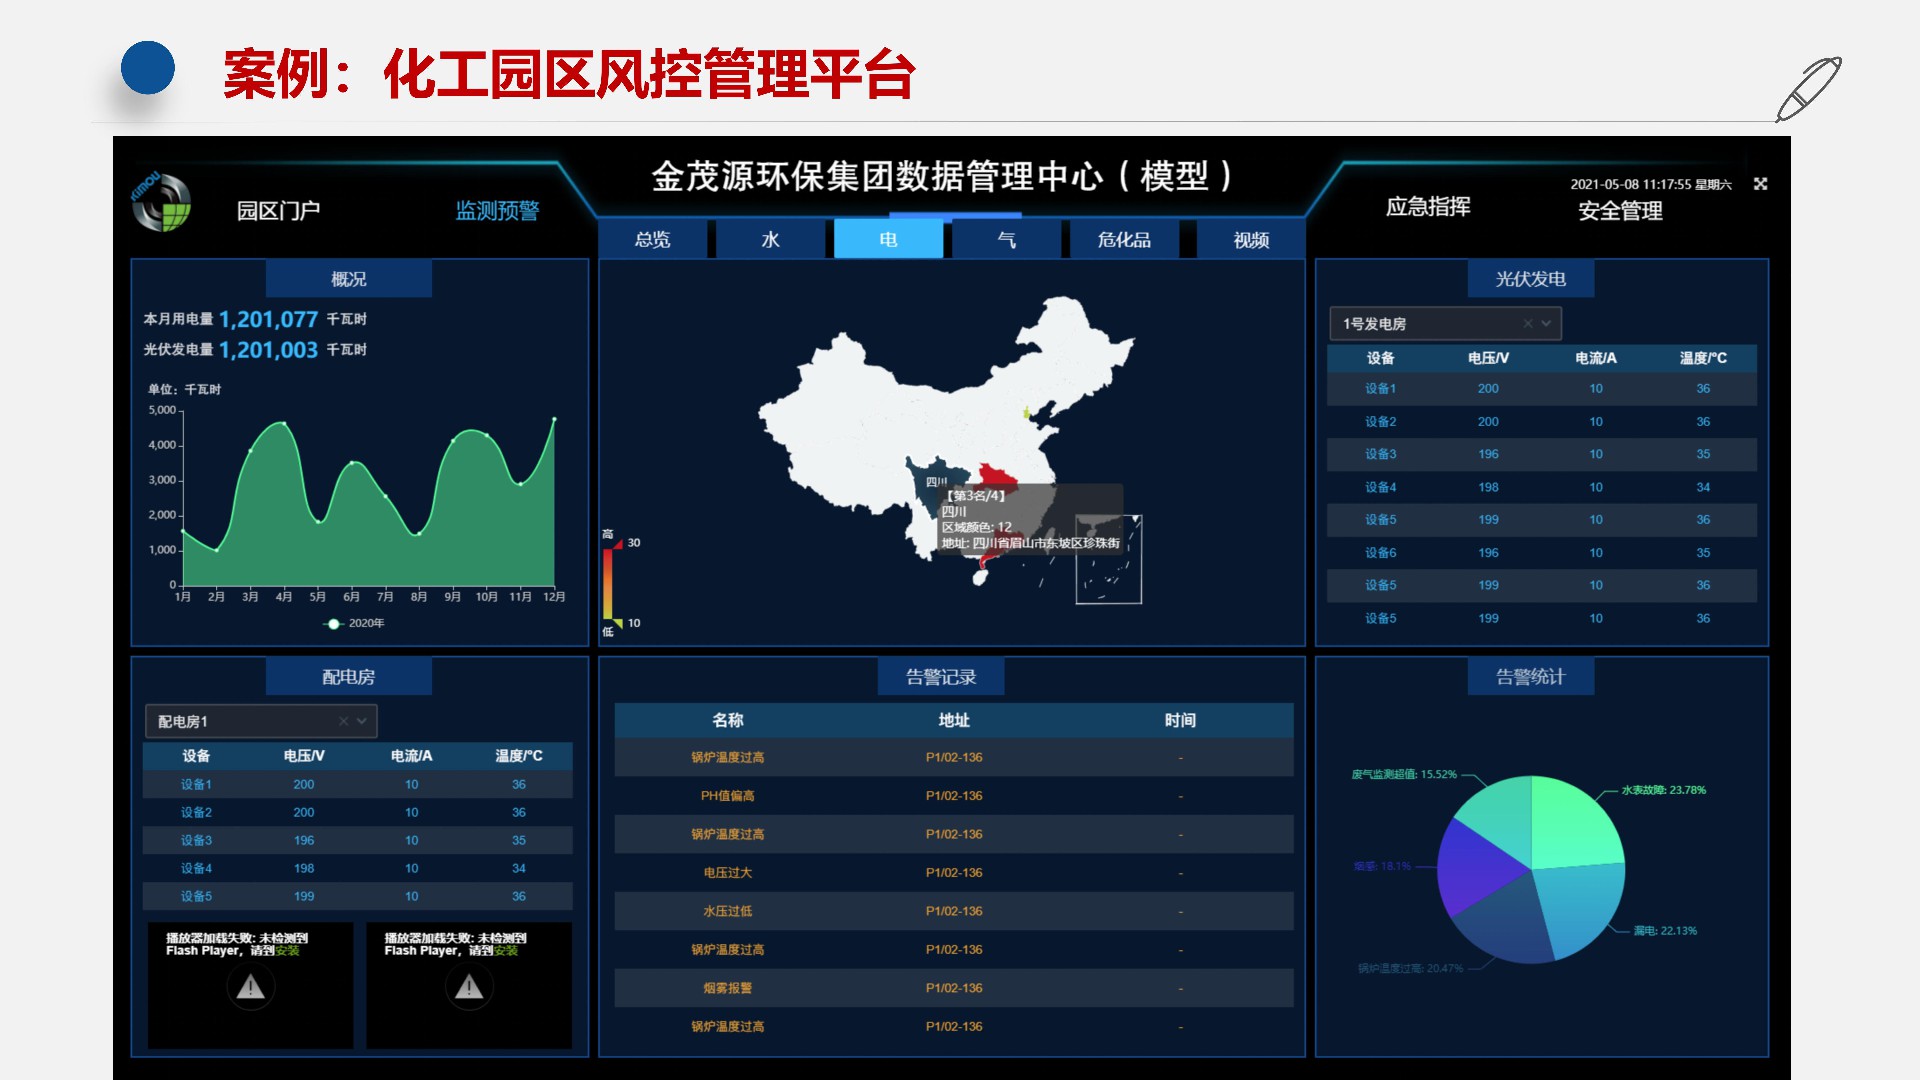Clear the 1号发电房 selection with the X

pos(1527,324)
